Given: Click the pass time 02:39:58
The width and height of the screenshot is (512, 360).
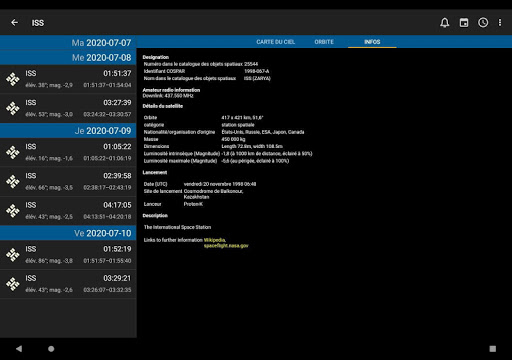Looking at the screenshot, I should [117, 176].
